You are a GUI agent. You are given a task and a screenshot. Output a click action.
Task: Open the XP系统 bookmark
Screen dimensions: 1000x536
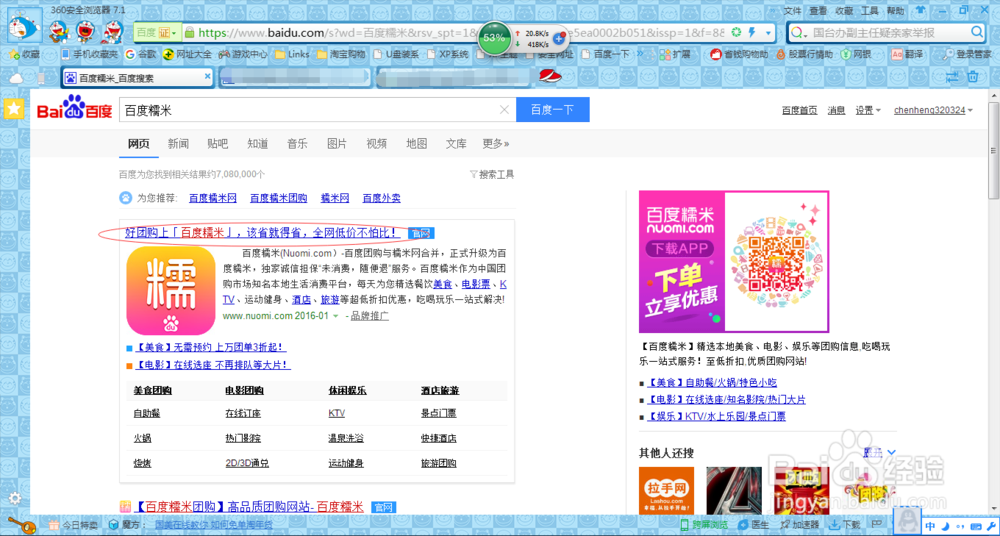click(x=447, y=55)
